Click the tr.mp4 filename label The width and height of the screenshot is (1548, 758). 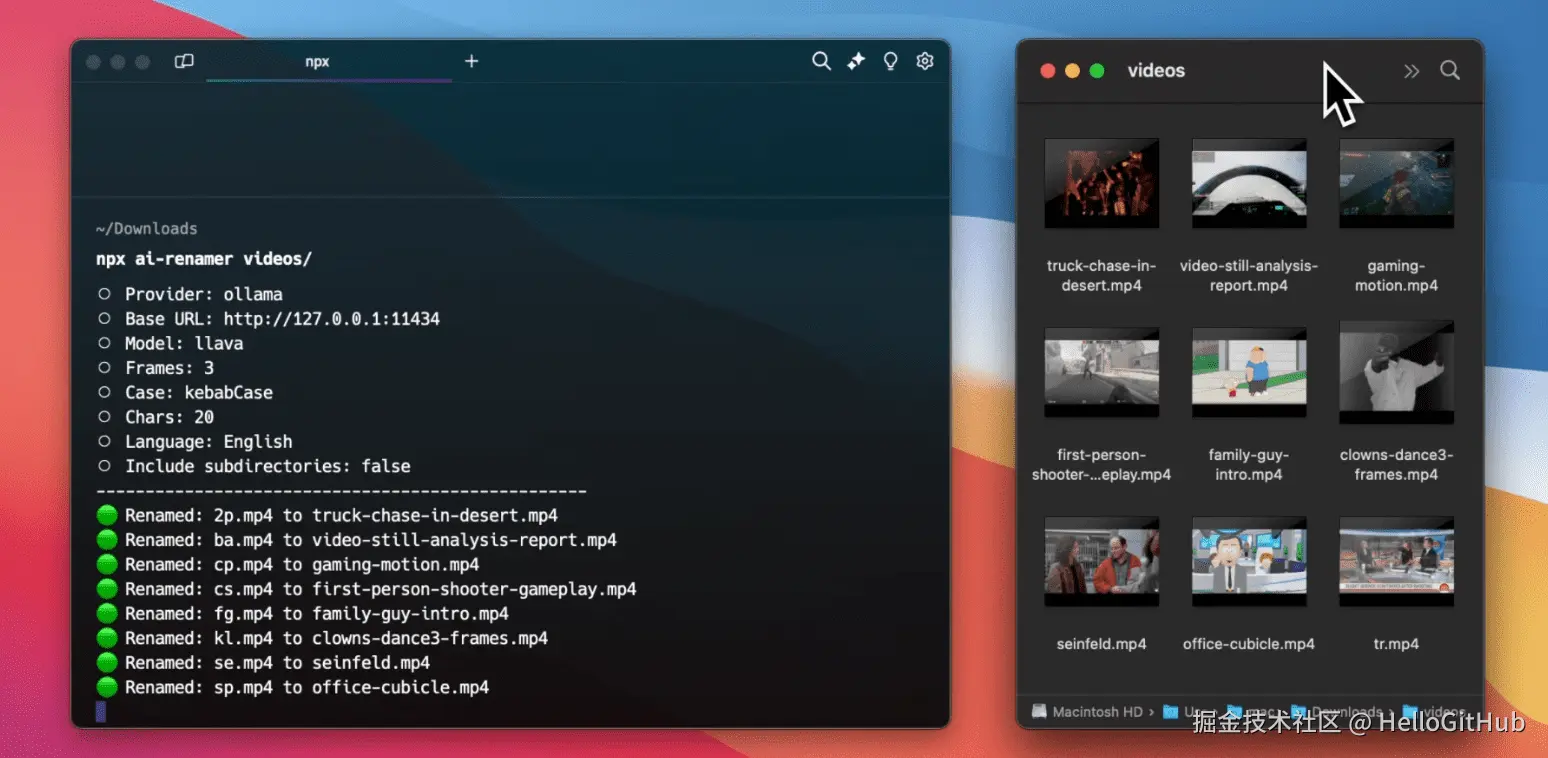pos(1396,644)
